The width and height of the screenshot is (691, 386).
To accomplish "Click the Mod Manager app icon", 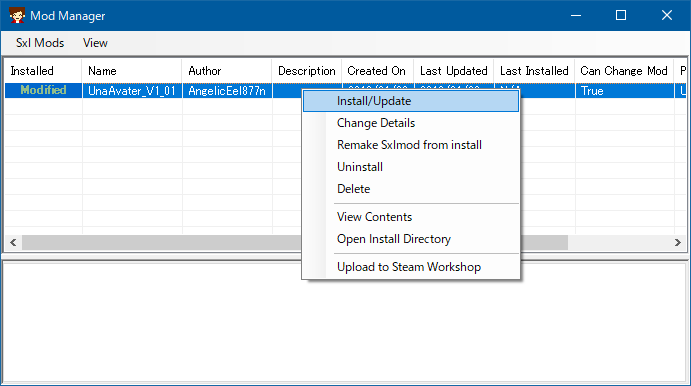I will [x=17, y=15].
